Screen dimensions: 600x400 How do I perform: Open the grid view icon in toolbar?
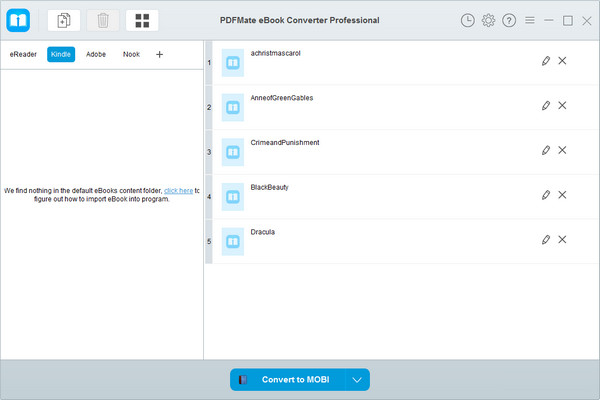142,20
